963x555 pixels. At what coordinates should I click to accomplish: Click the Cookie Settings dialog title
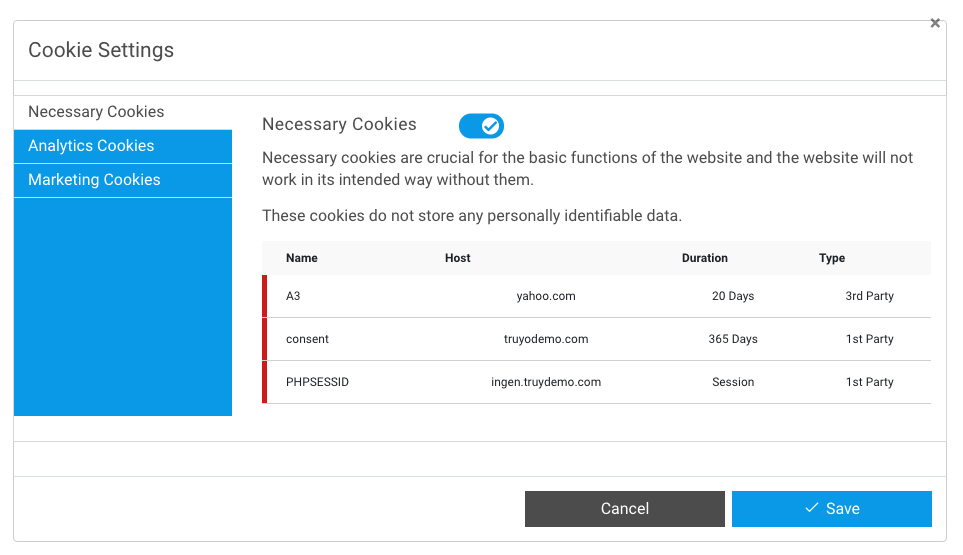coord(101,50)
